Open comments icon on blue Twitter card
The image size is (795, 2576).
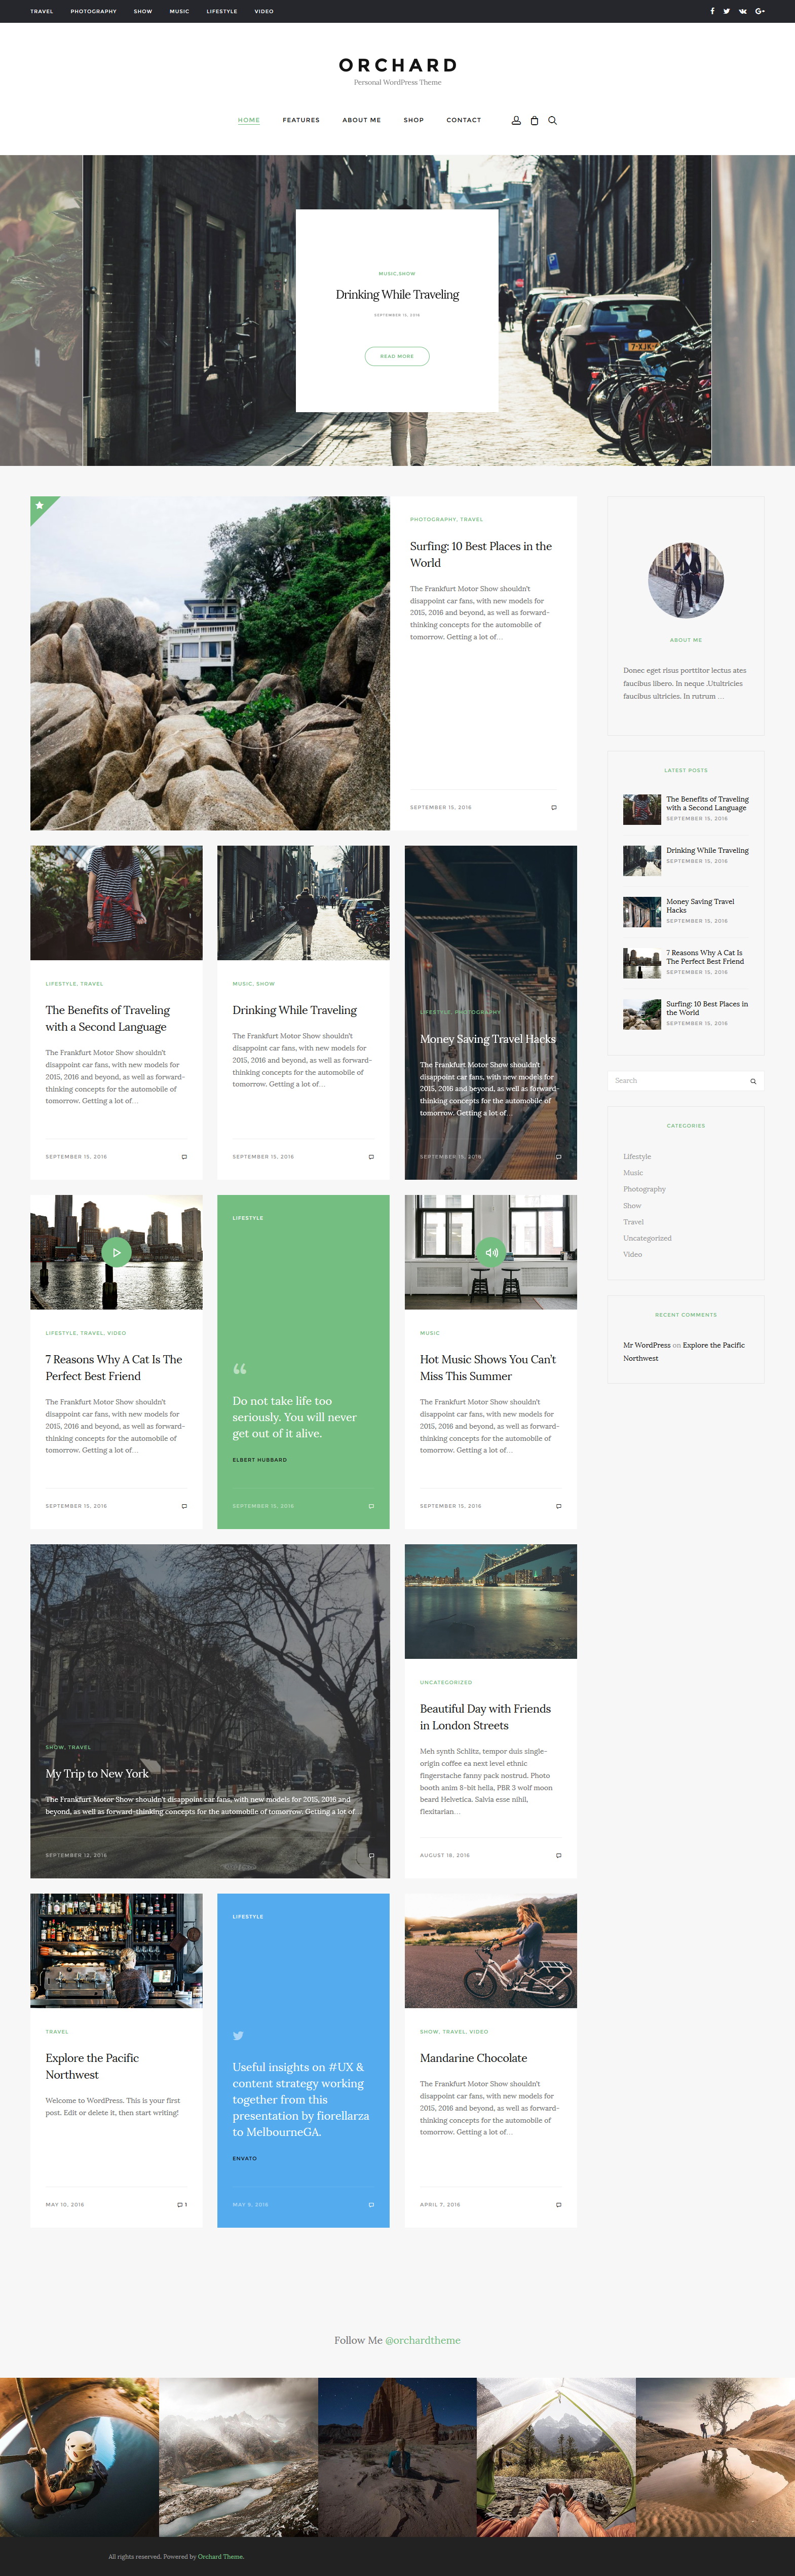tap(371, 2204)
